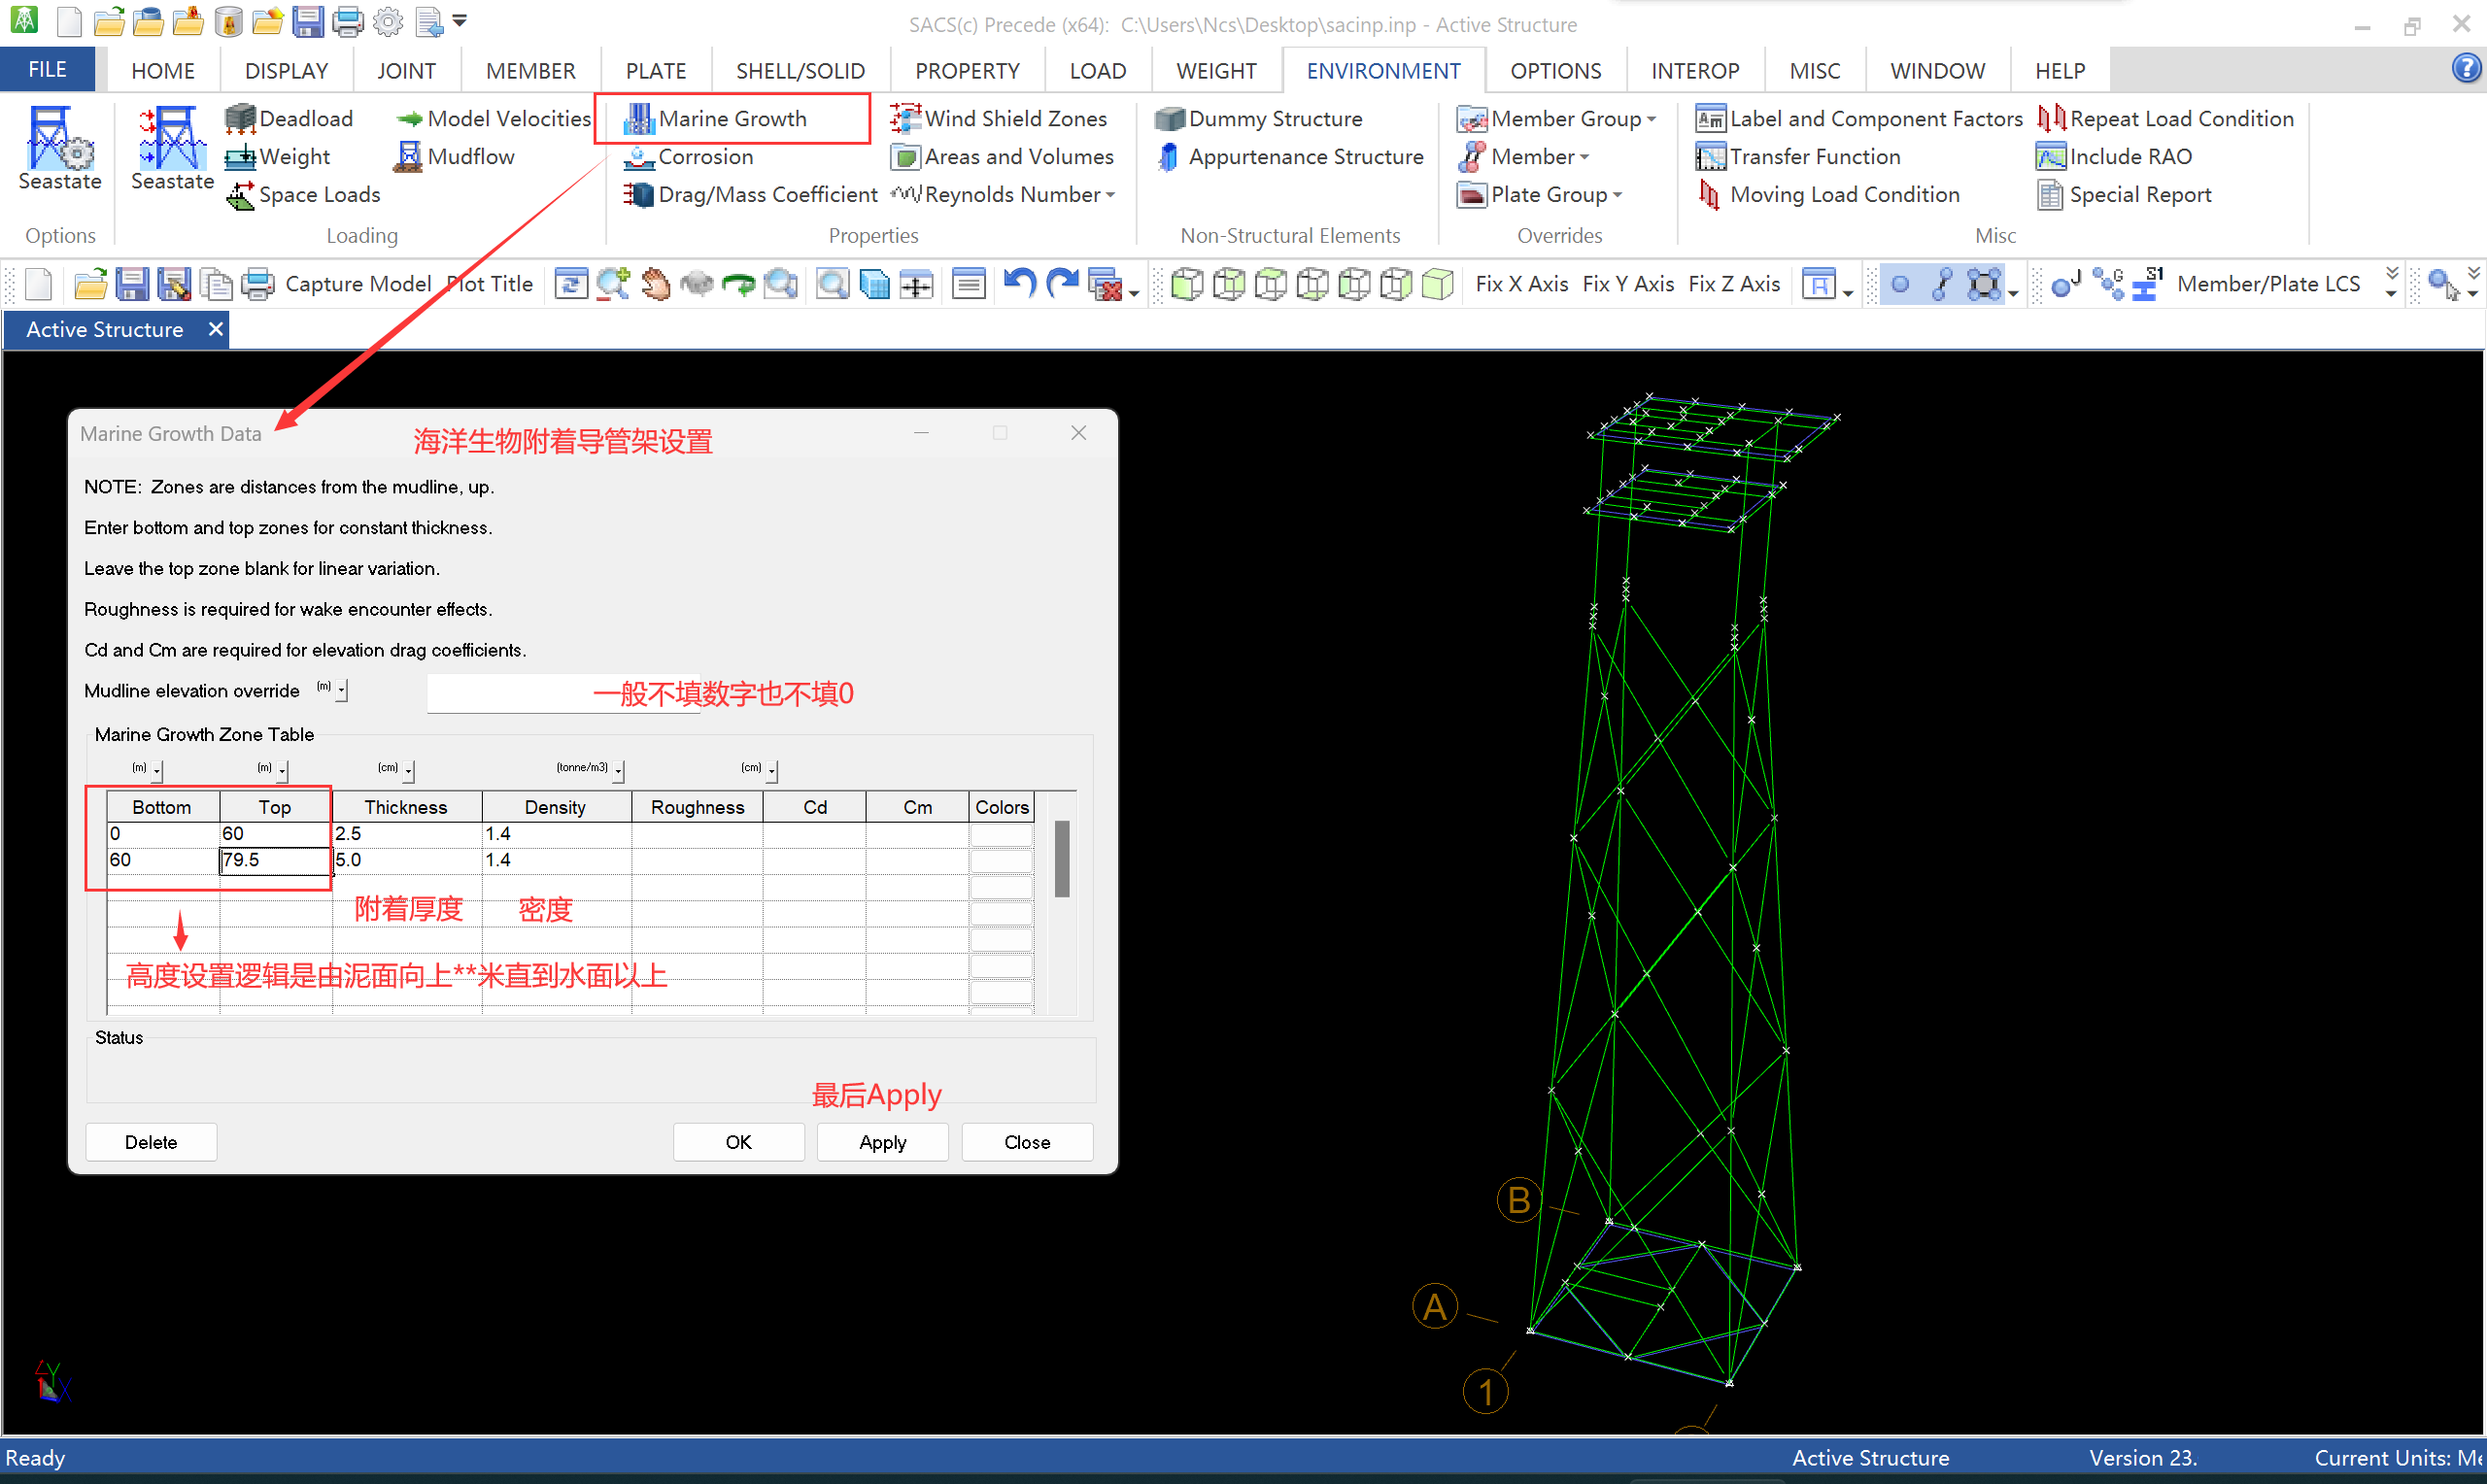Open Density unit tonne/m3 dropdown
This screenshot has height=1484, width=2487.
coord(619,770)
